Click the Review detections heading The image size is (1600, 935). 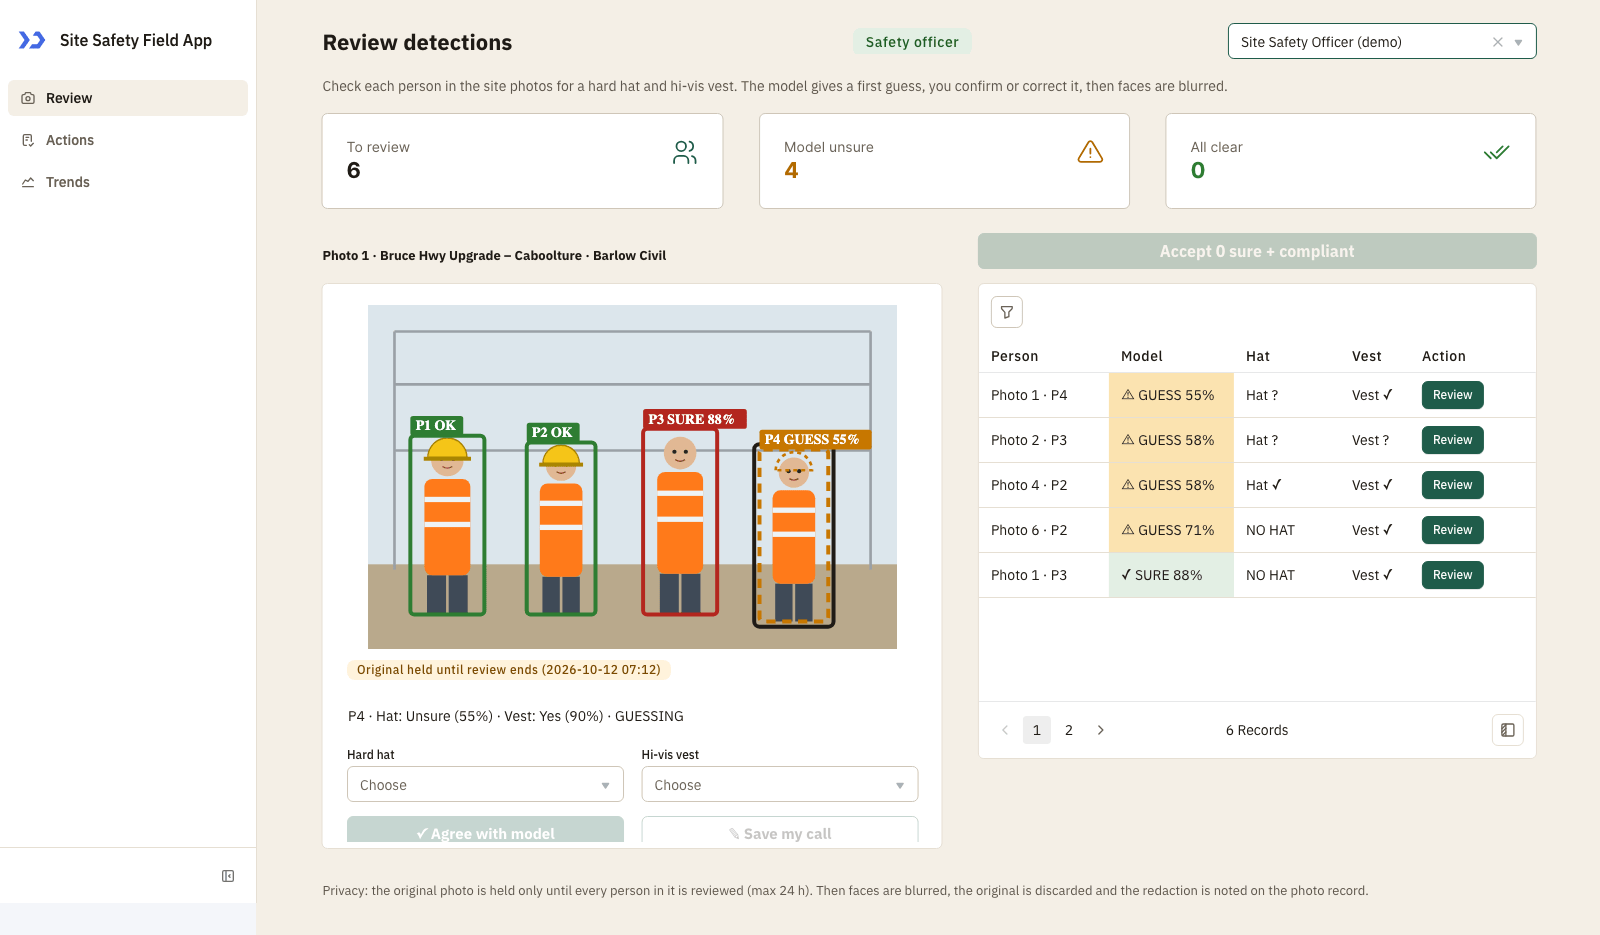tap(417, 42)
